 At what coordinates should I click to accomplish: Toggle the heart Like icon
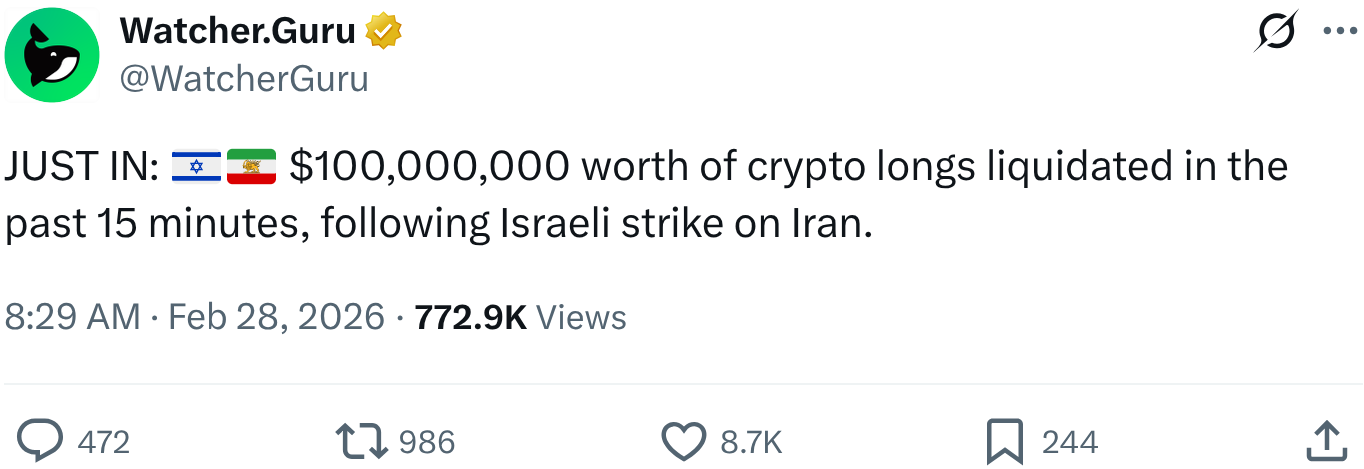[x=685, y=441]
